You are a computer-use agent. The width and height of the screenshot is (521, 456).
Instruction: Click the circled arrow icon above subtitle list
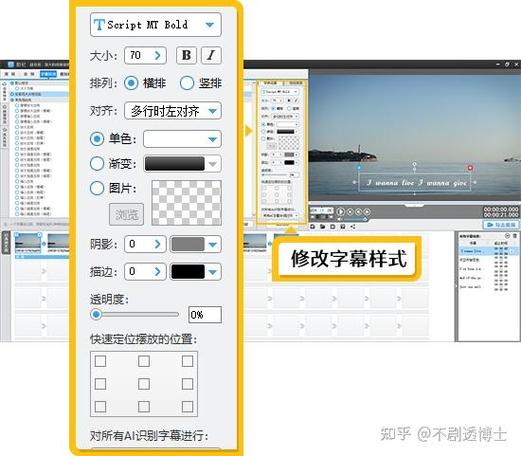507,236
